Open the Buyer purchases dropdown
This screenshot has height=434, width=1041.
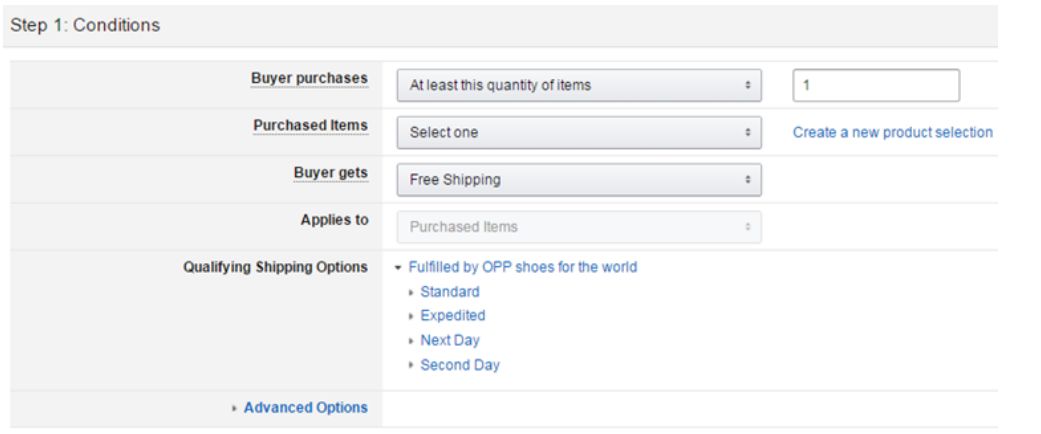pos(578,86)
